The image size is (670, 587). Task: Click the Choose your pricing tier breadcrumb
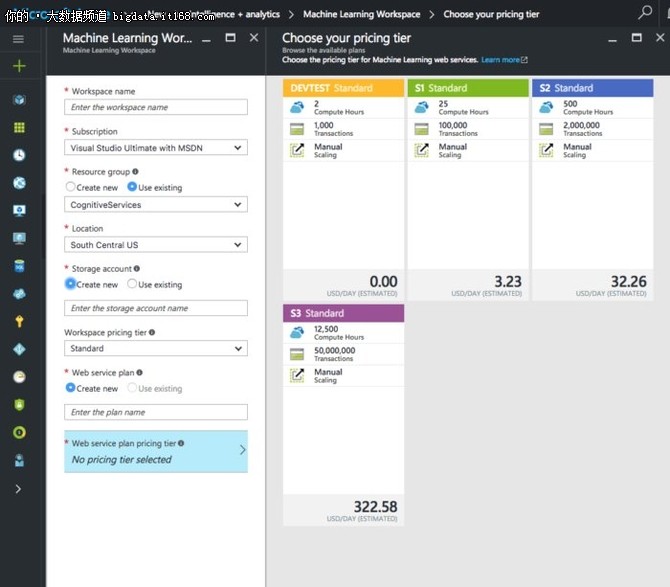coord(491,14)
